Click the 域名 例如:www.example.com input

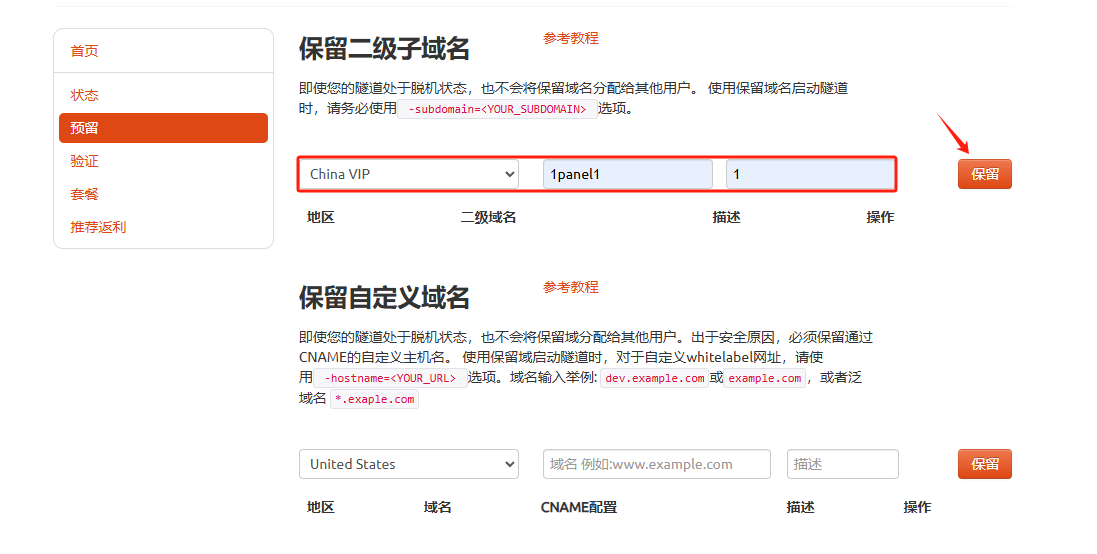[656, 464]
